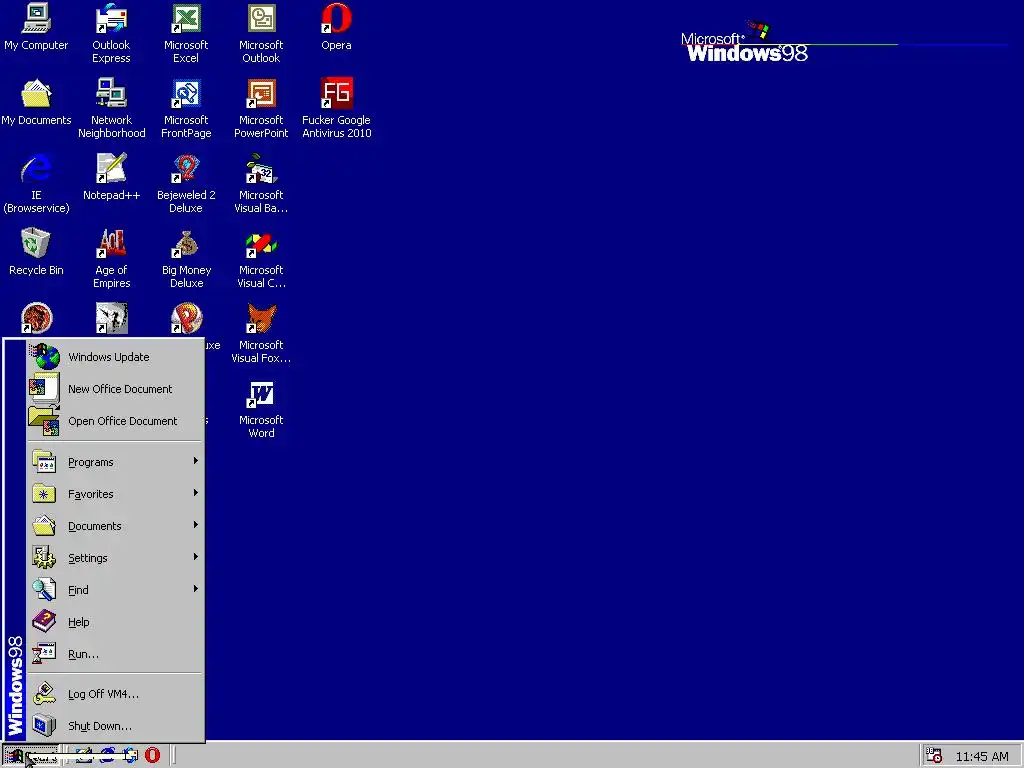Viewport: 1024px width, 768px height.
Task: Click the 11:45 AM taskbar clock
Action: [x=982, y=756]
